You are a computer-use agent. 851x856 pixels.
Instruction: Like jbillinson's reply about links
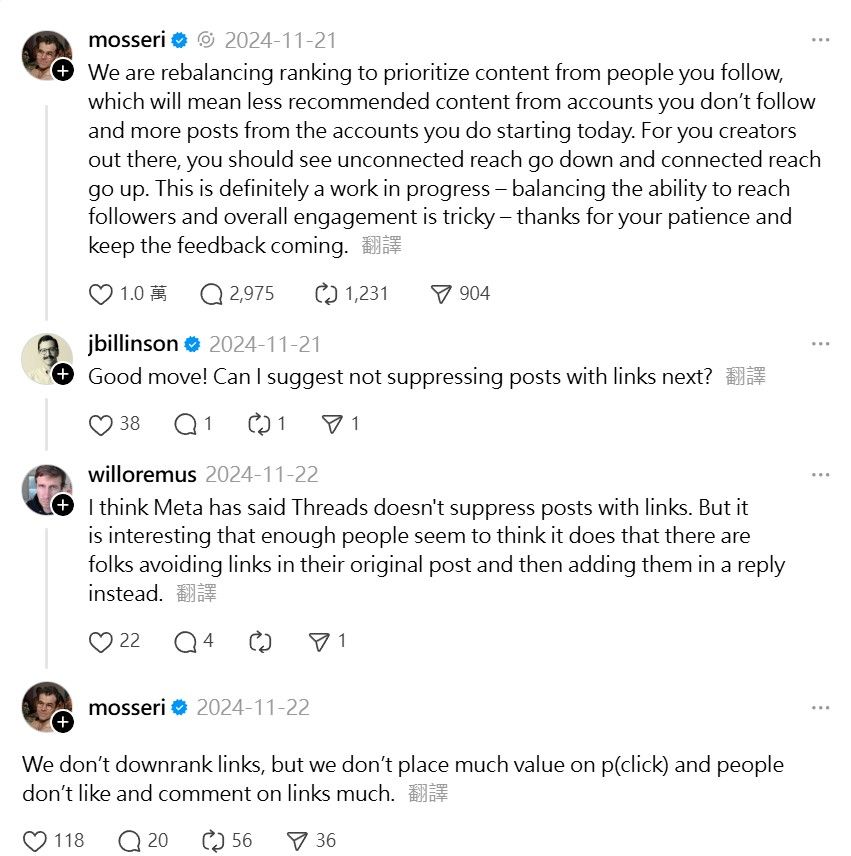(101, 425)
